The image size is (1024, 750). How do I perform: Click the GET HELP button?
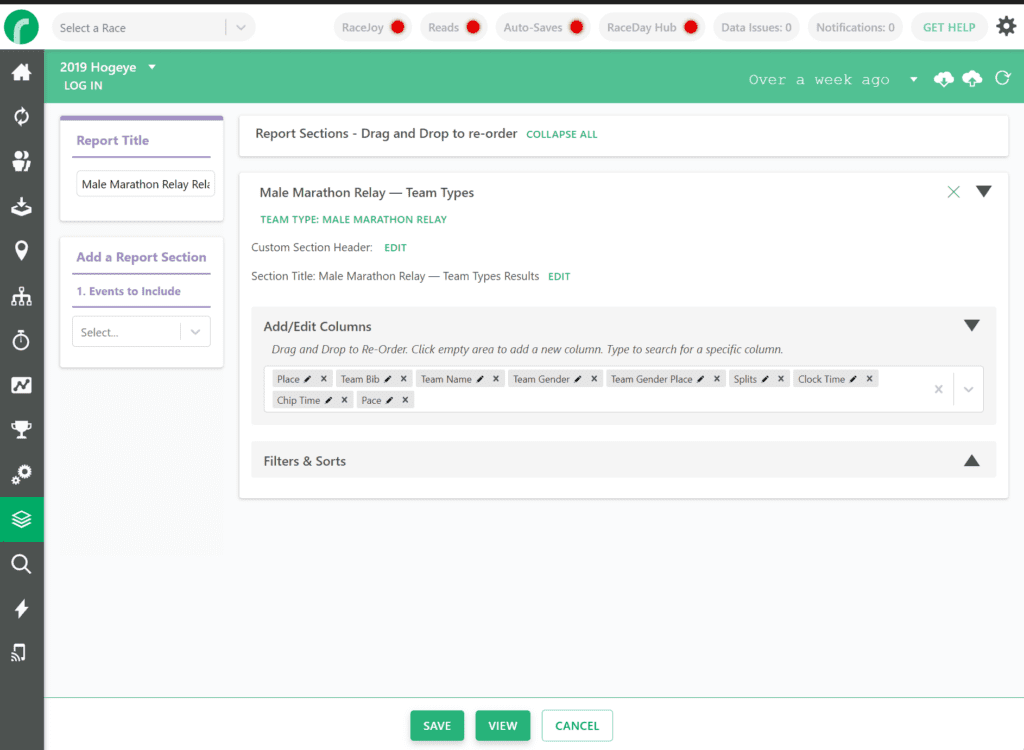tap(949, 27)
